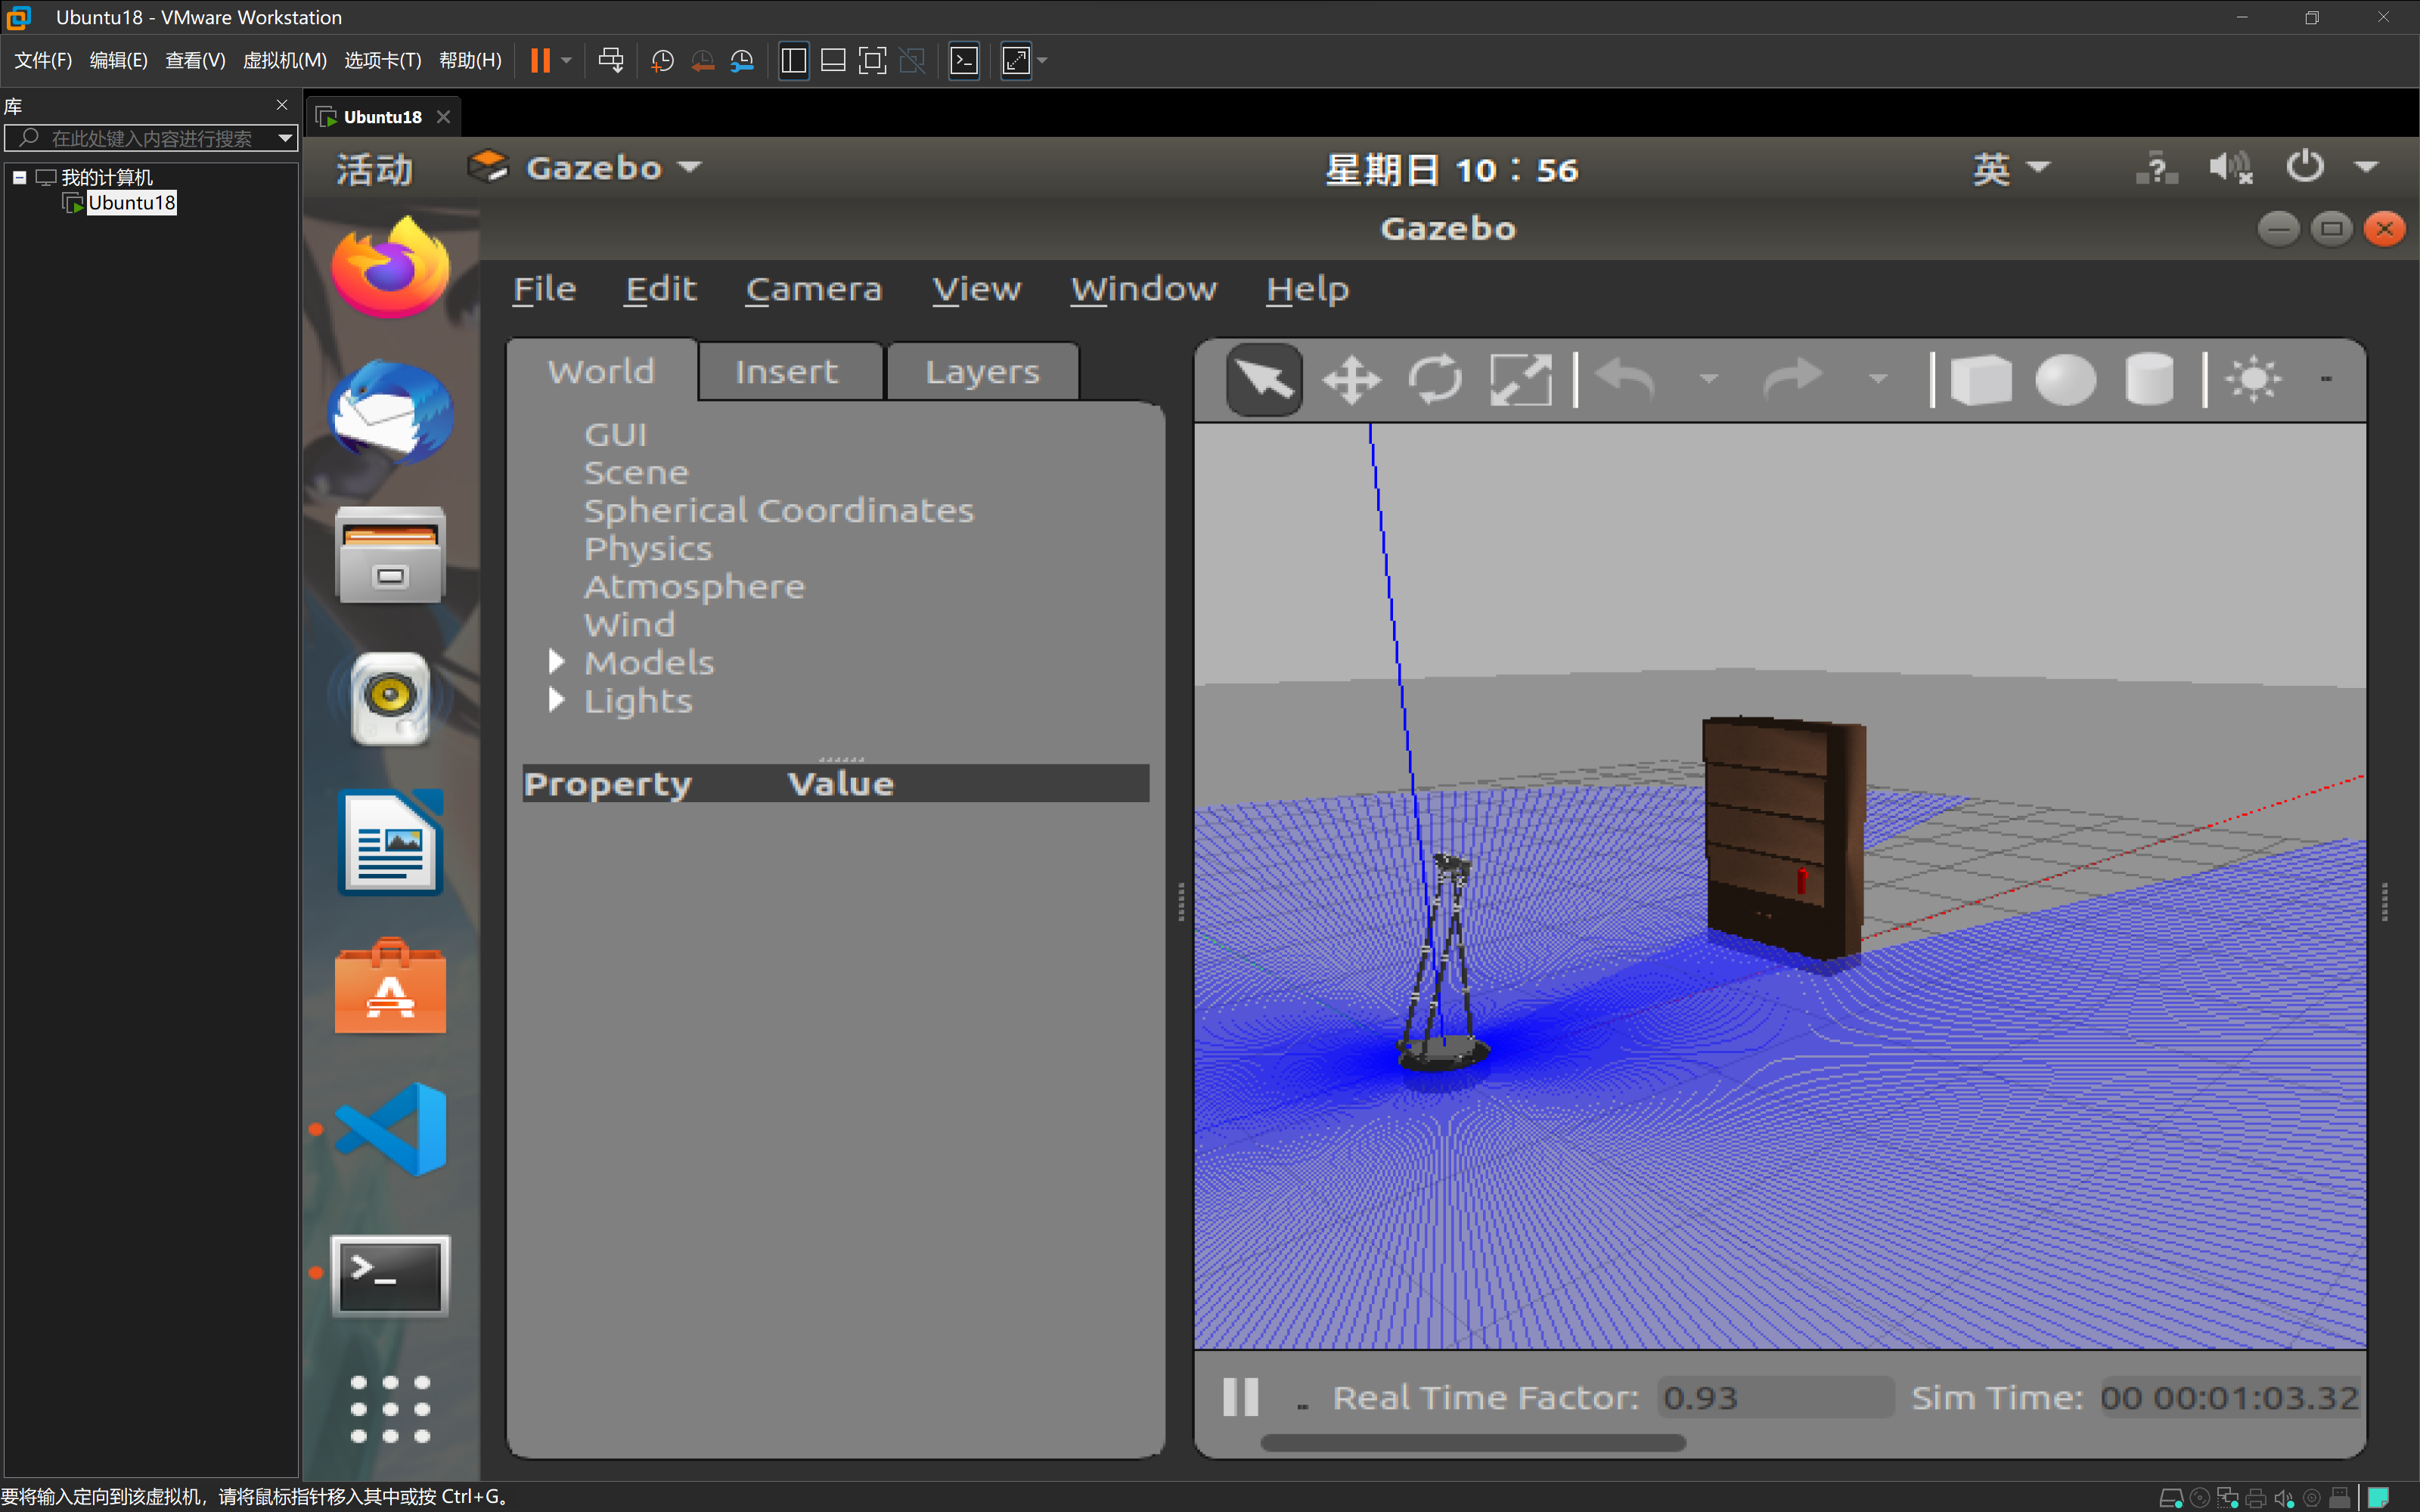This screenshot has height=1512, width=2420.
Task: Open Ubuntu Software from dock
Action: pyautogui.click(x=390, y=986)
